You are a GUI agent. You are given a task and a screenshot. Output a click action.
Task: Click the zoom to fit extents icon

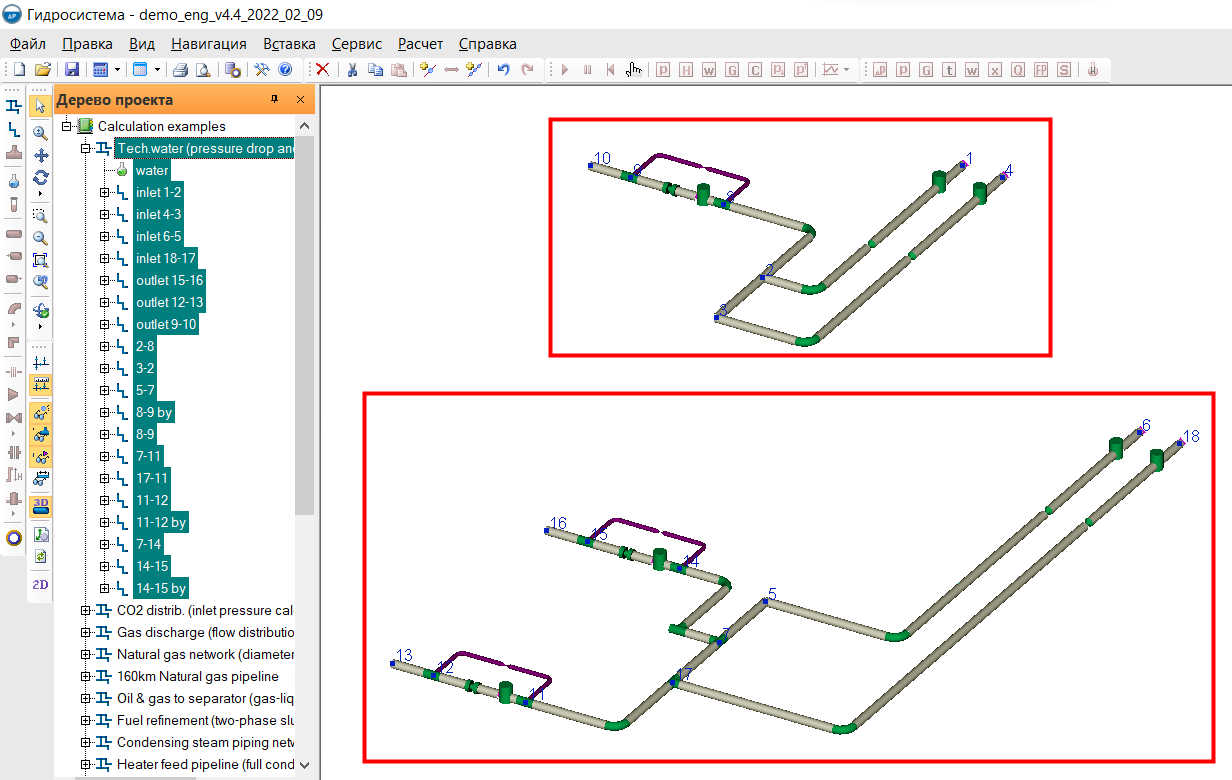click(x=41, y=259)
